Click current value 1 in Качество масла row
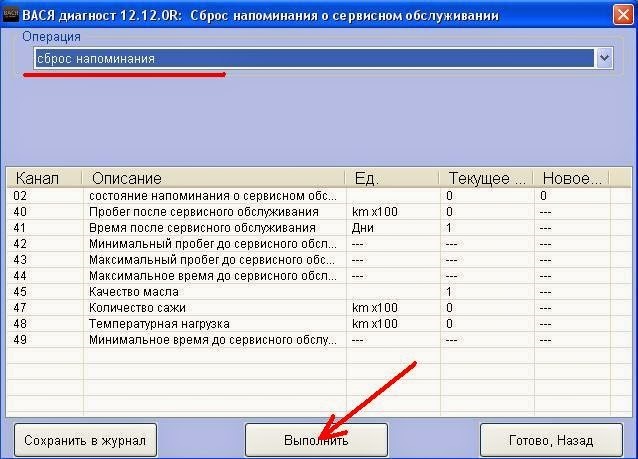Screen dimensions: 638x459 (449, 292)
